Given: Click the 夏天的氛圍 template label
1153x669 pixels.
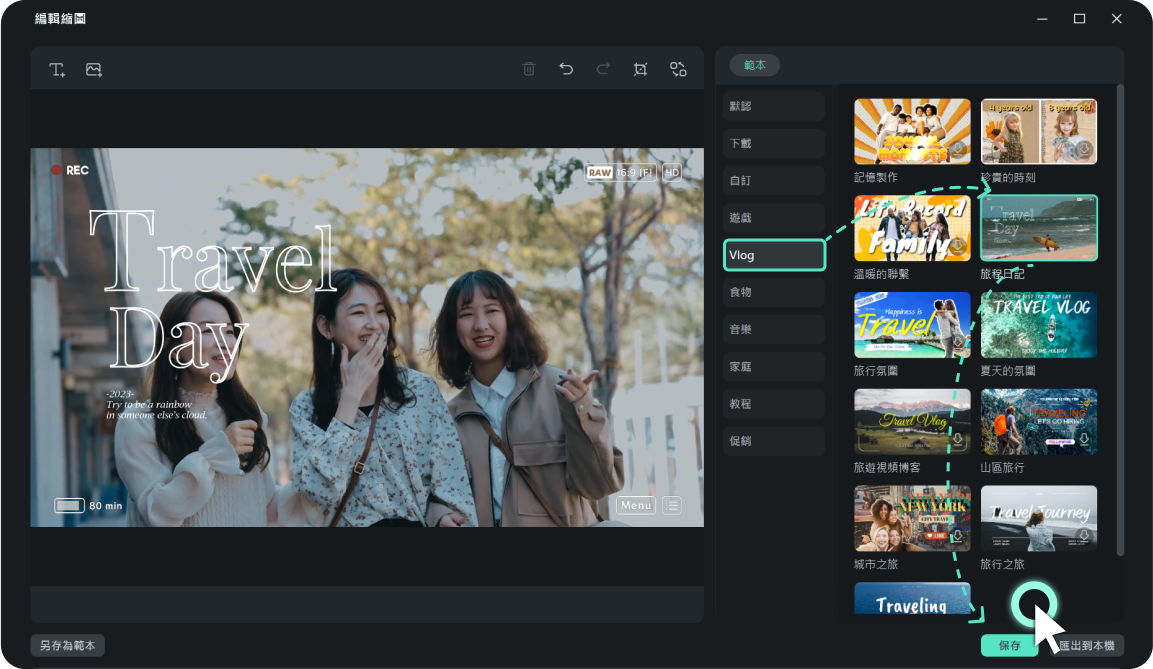Looking at the screenshot, I should tap(1007, 371).
